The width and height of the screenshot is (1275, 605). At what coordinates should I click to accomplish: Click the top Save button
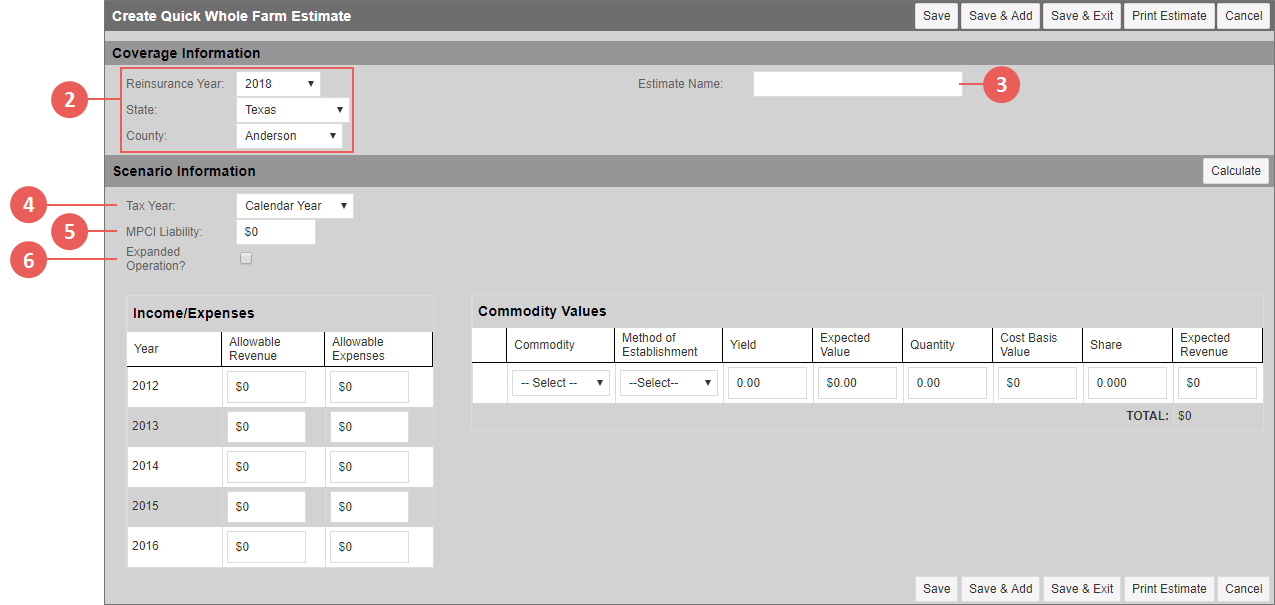(935, 15)
